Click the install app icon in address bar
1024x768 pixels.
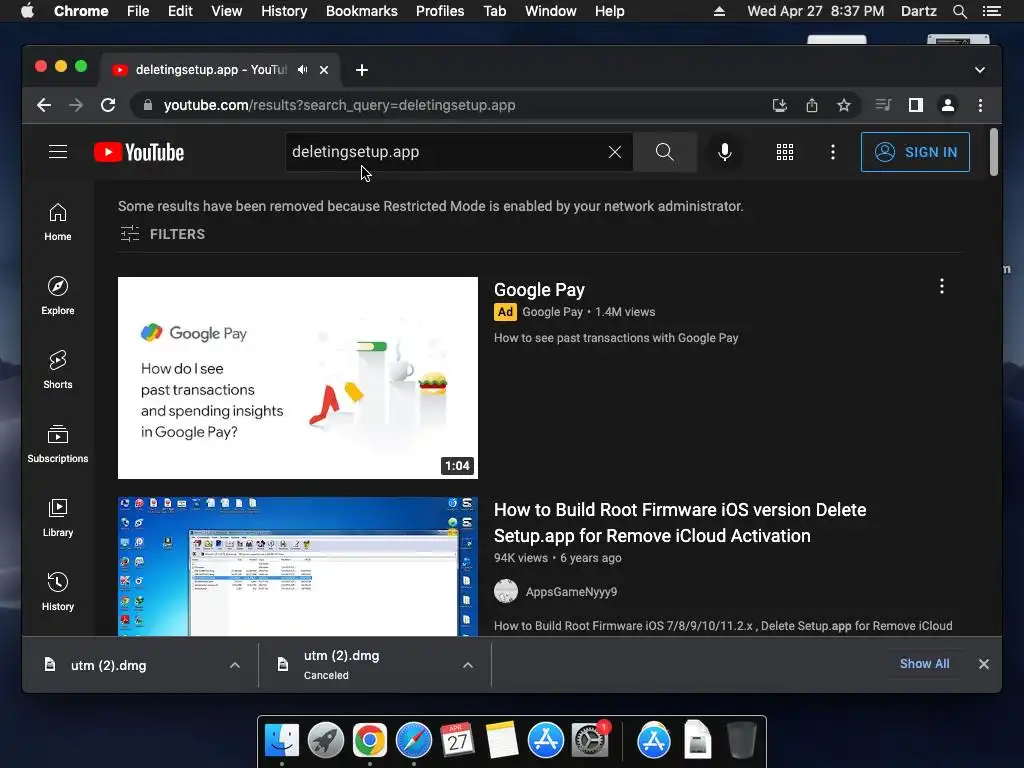pos(780,105)
